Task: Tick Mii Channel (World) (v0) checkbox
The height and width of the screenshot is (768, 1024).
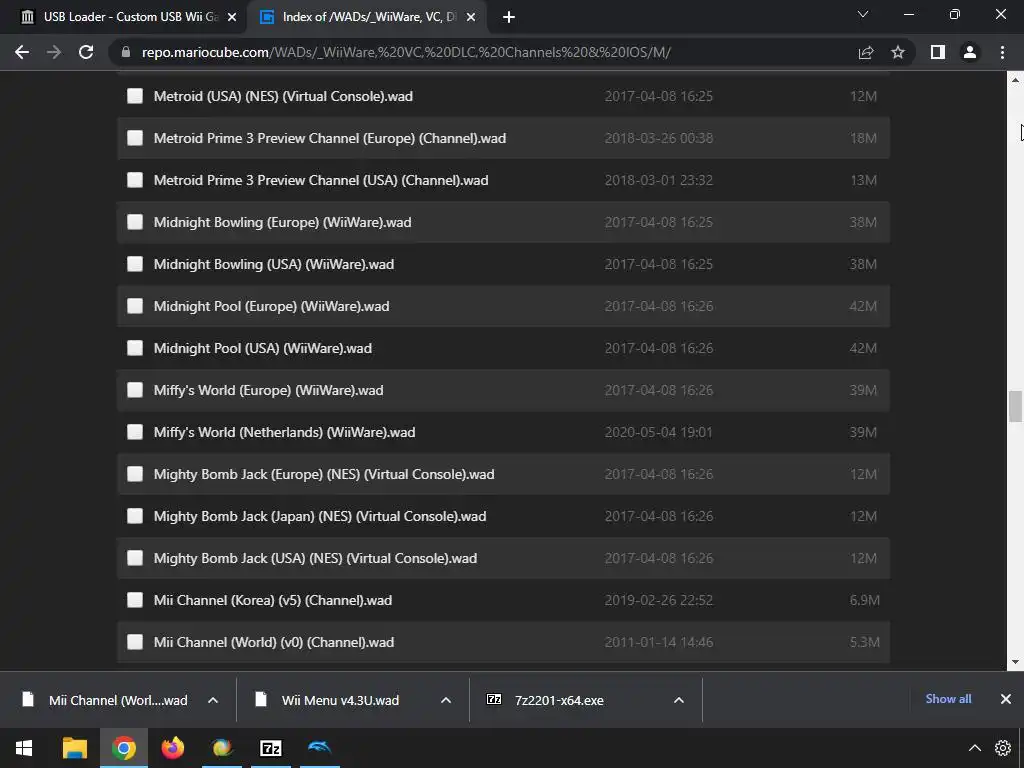Action: click(x=135, y=642)
